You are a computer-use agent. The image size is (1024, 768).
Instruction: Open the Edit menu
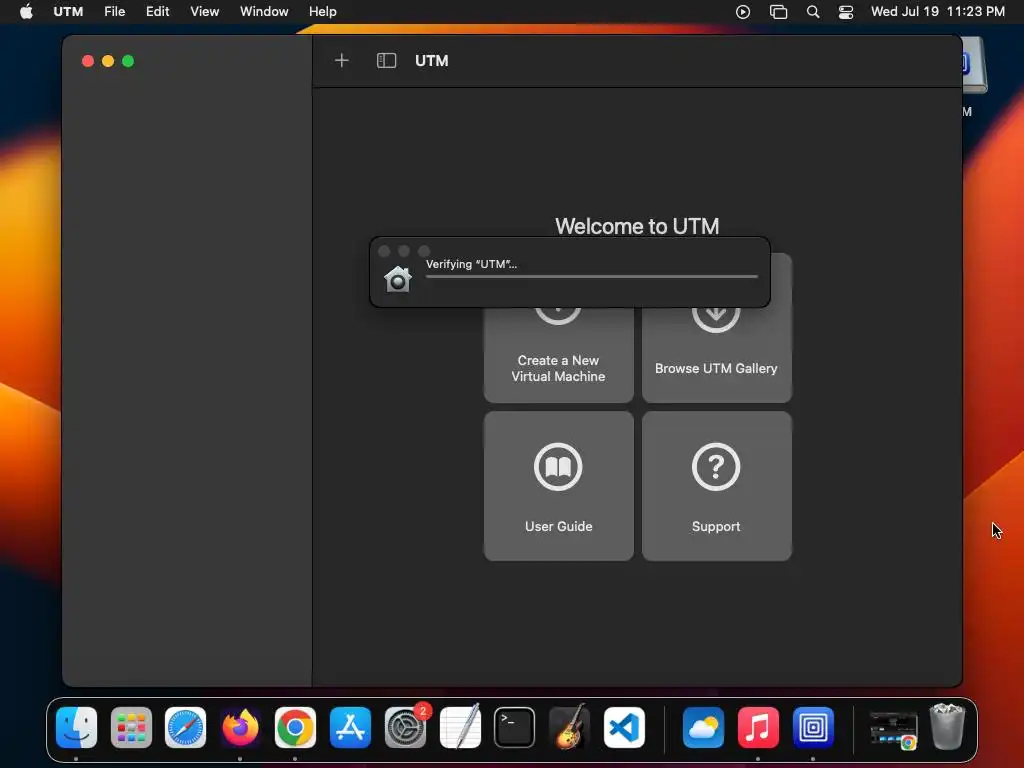[157, 12]
